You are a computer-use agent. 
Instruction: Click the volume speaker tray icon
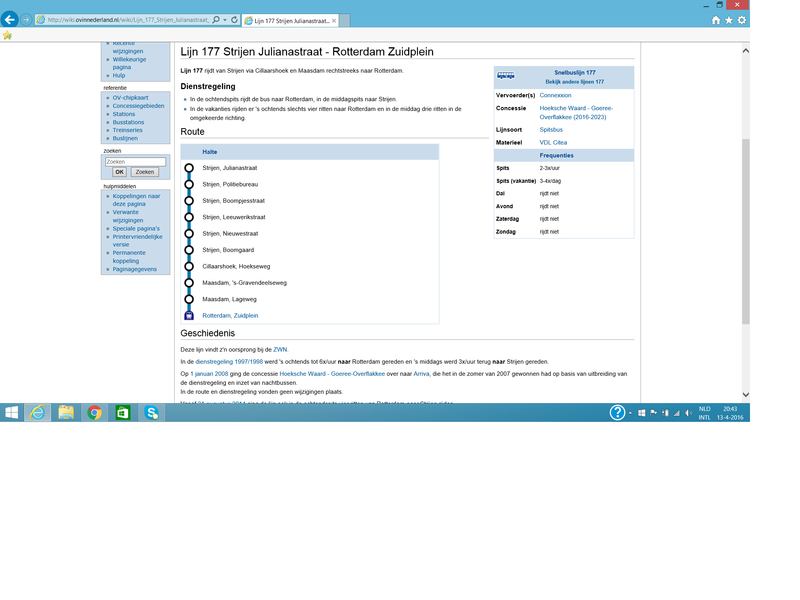click(x=689, y=413)
